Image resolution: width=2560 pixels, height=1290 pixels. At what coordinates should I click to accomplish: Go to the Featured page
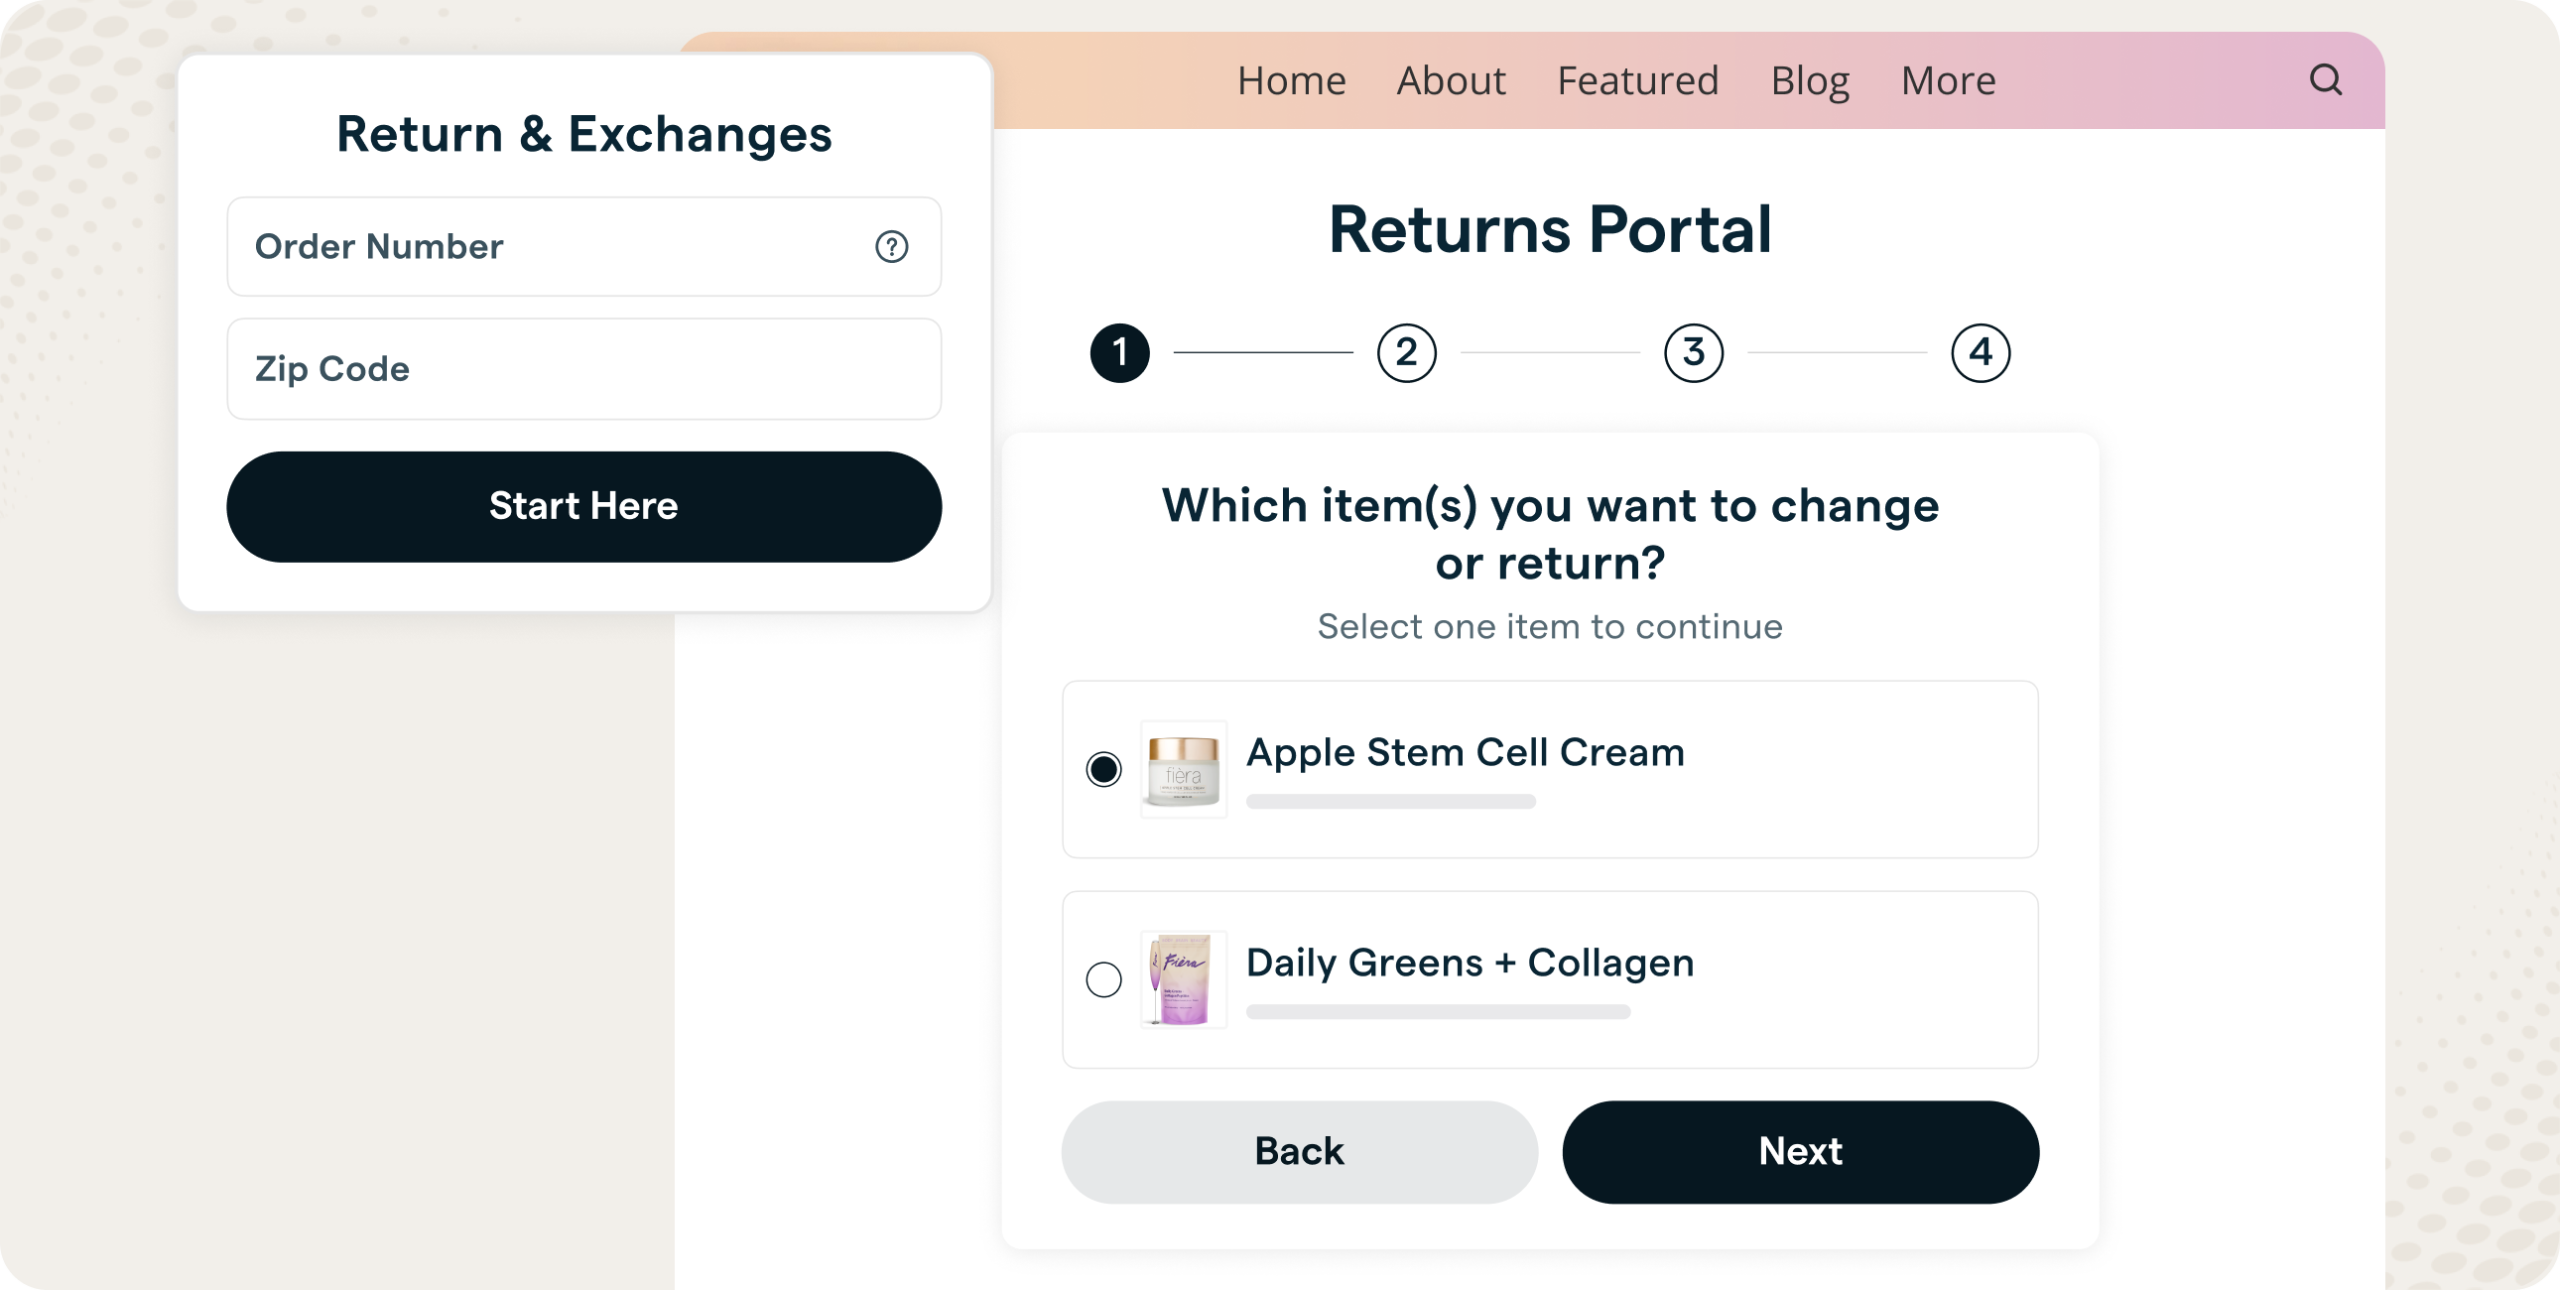pyautogui.click(x=1638, y=81)
